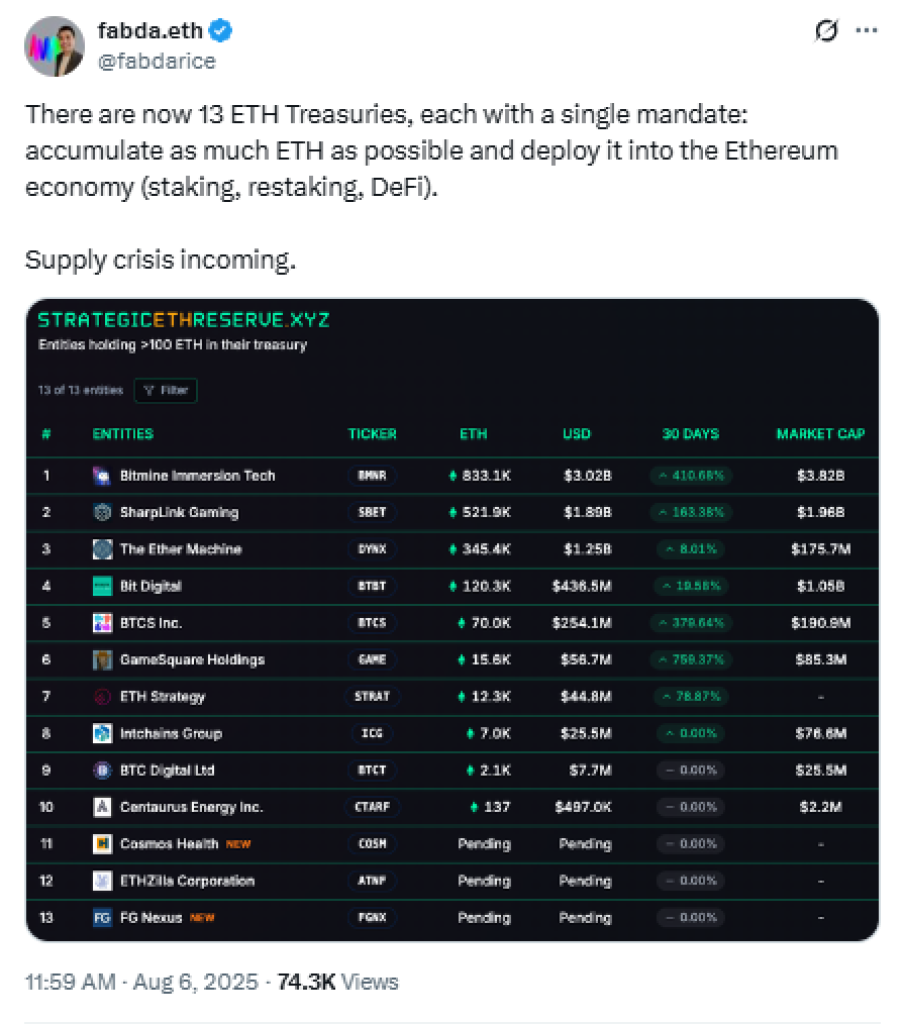Viewport: 905px width, 1024px height.
Task: Click the Bitmine Immersion Tech logo icon
Action: [102, 475]
